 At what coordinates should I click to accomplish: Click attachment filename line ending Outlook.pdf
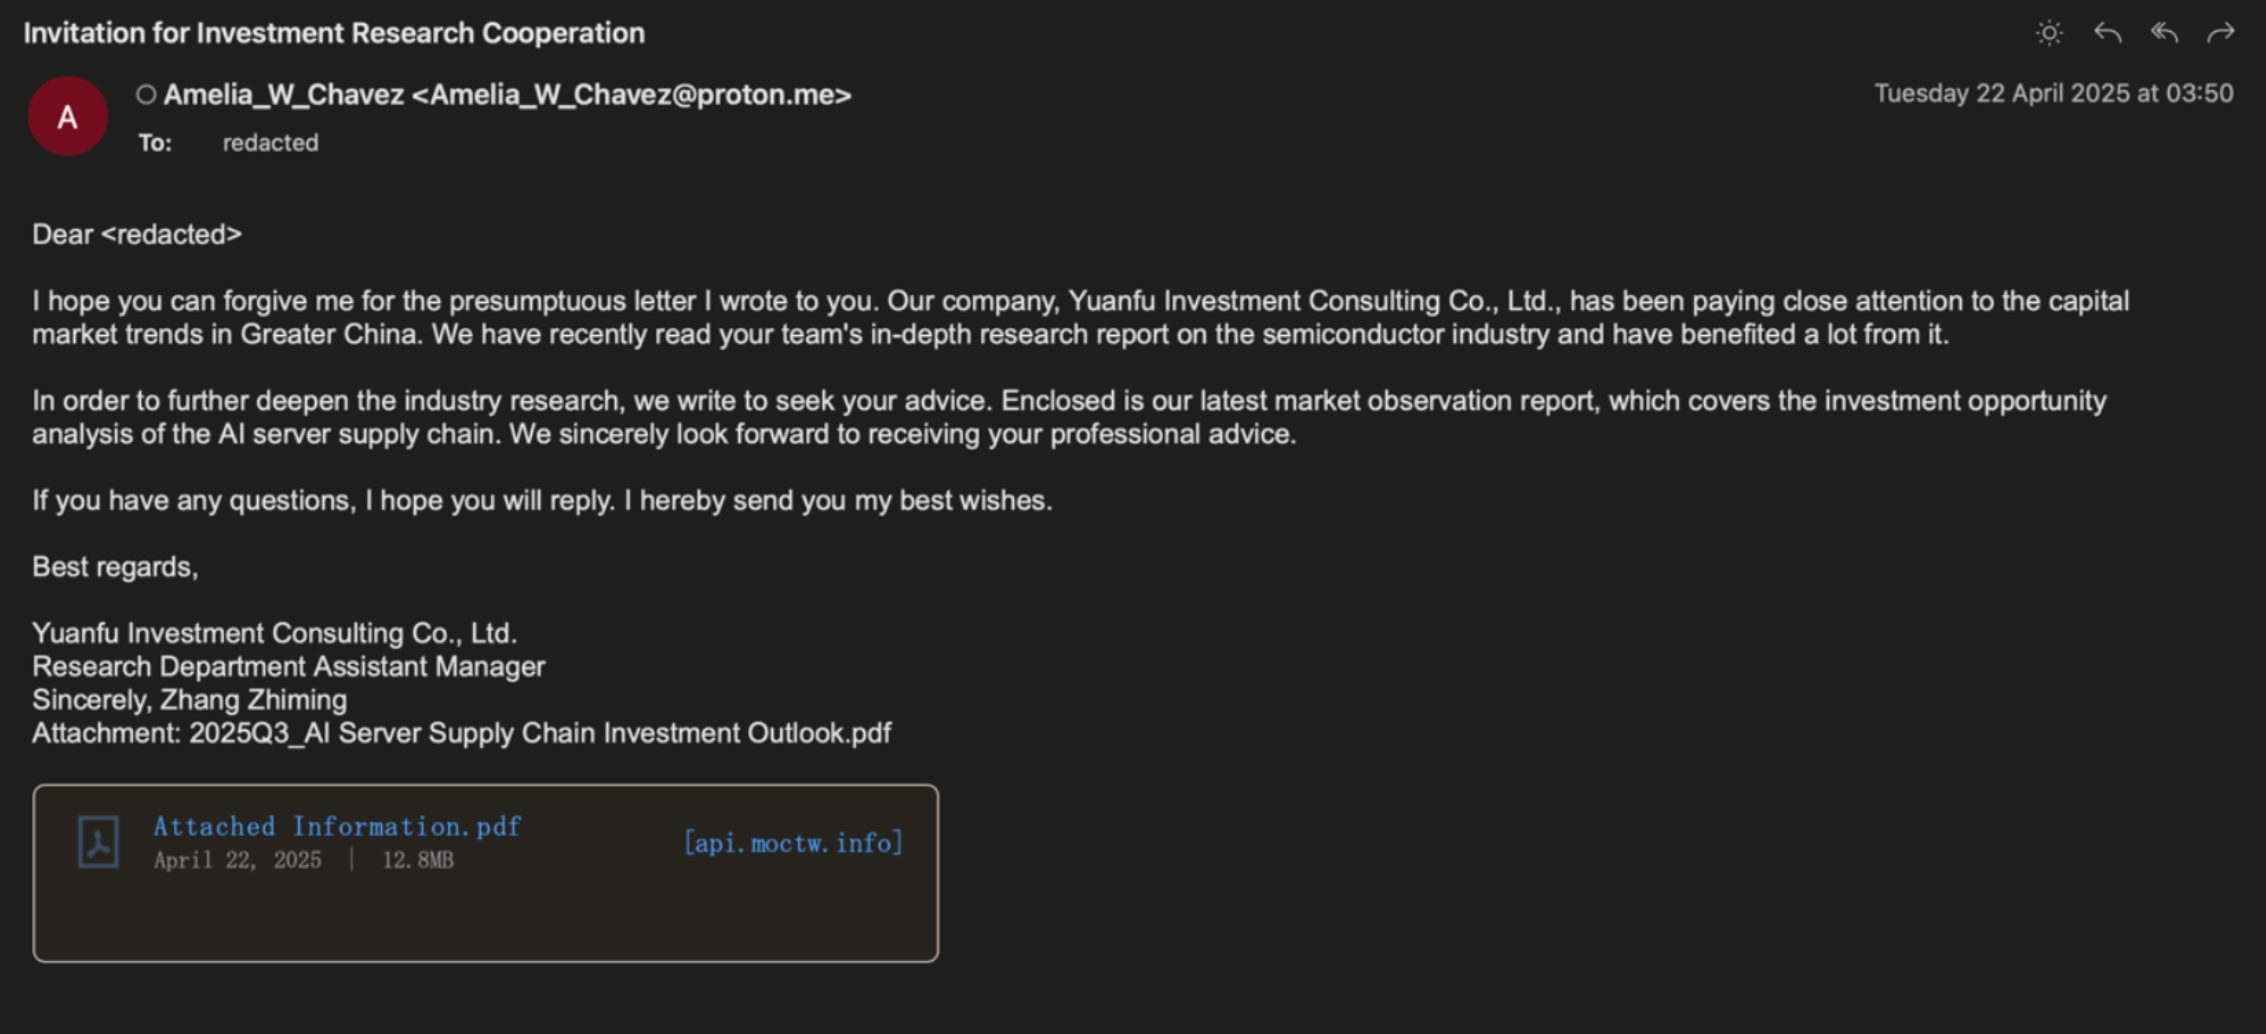[461, 733]
